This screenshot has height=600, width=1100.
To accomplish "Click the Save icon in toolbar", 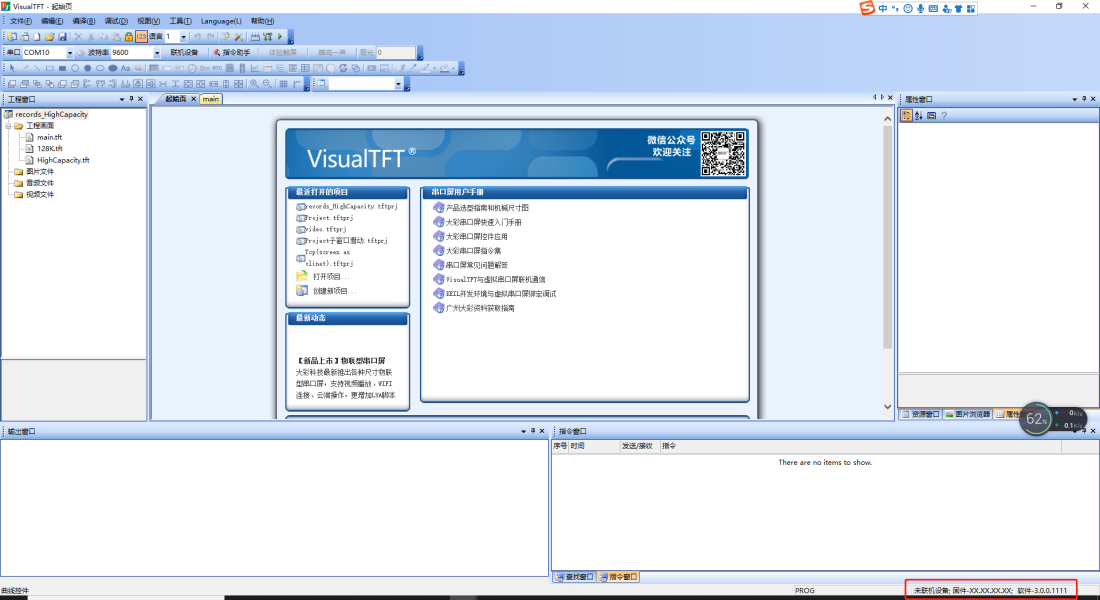I will coord(62,37).
